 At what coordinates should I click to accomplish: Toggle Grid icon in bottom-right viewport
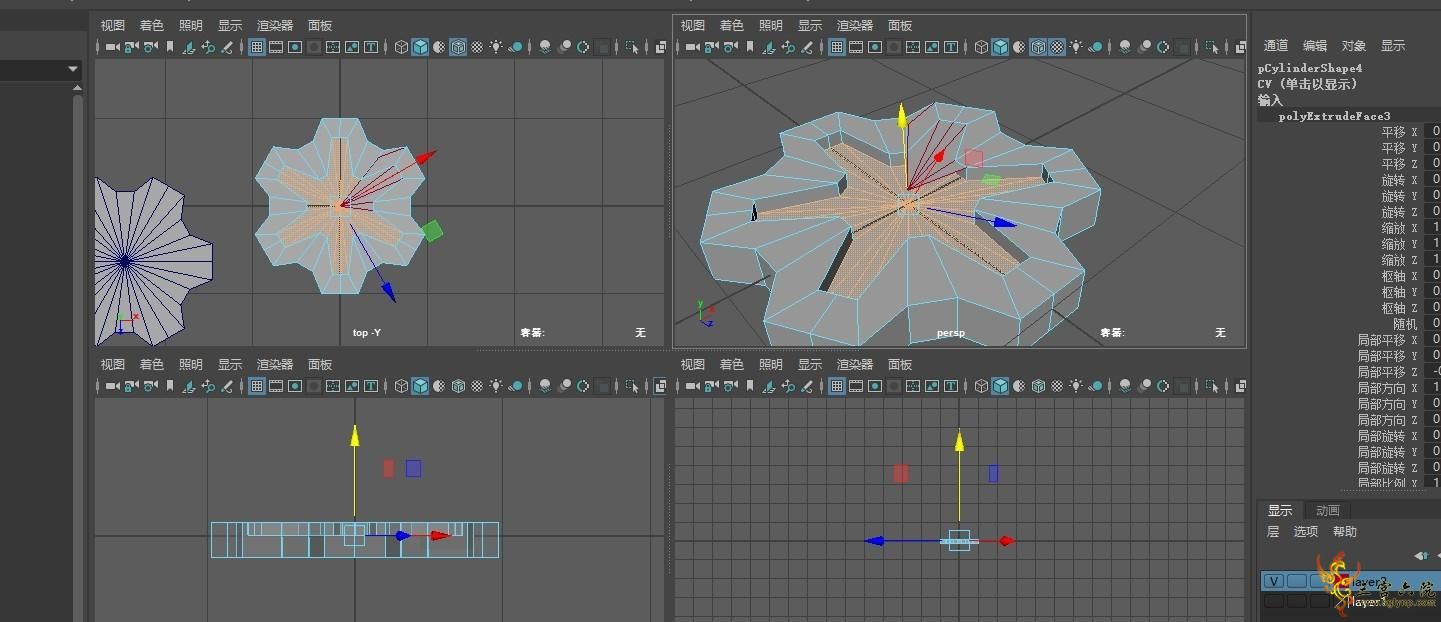(x=837, y=386)
